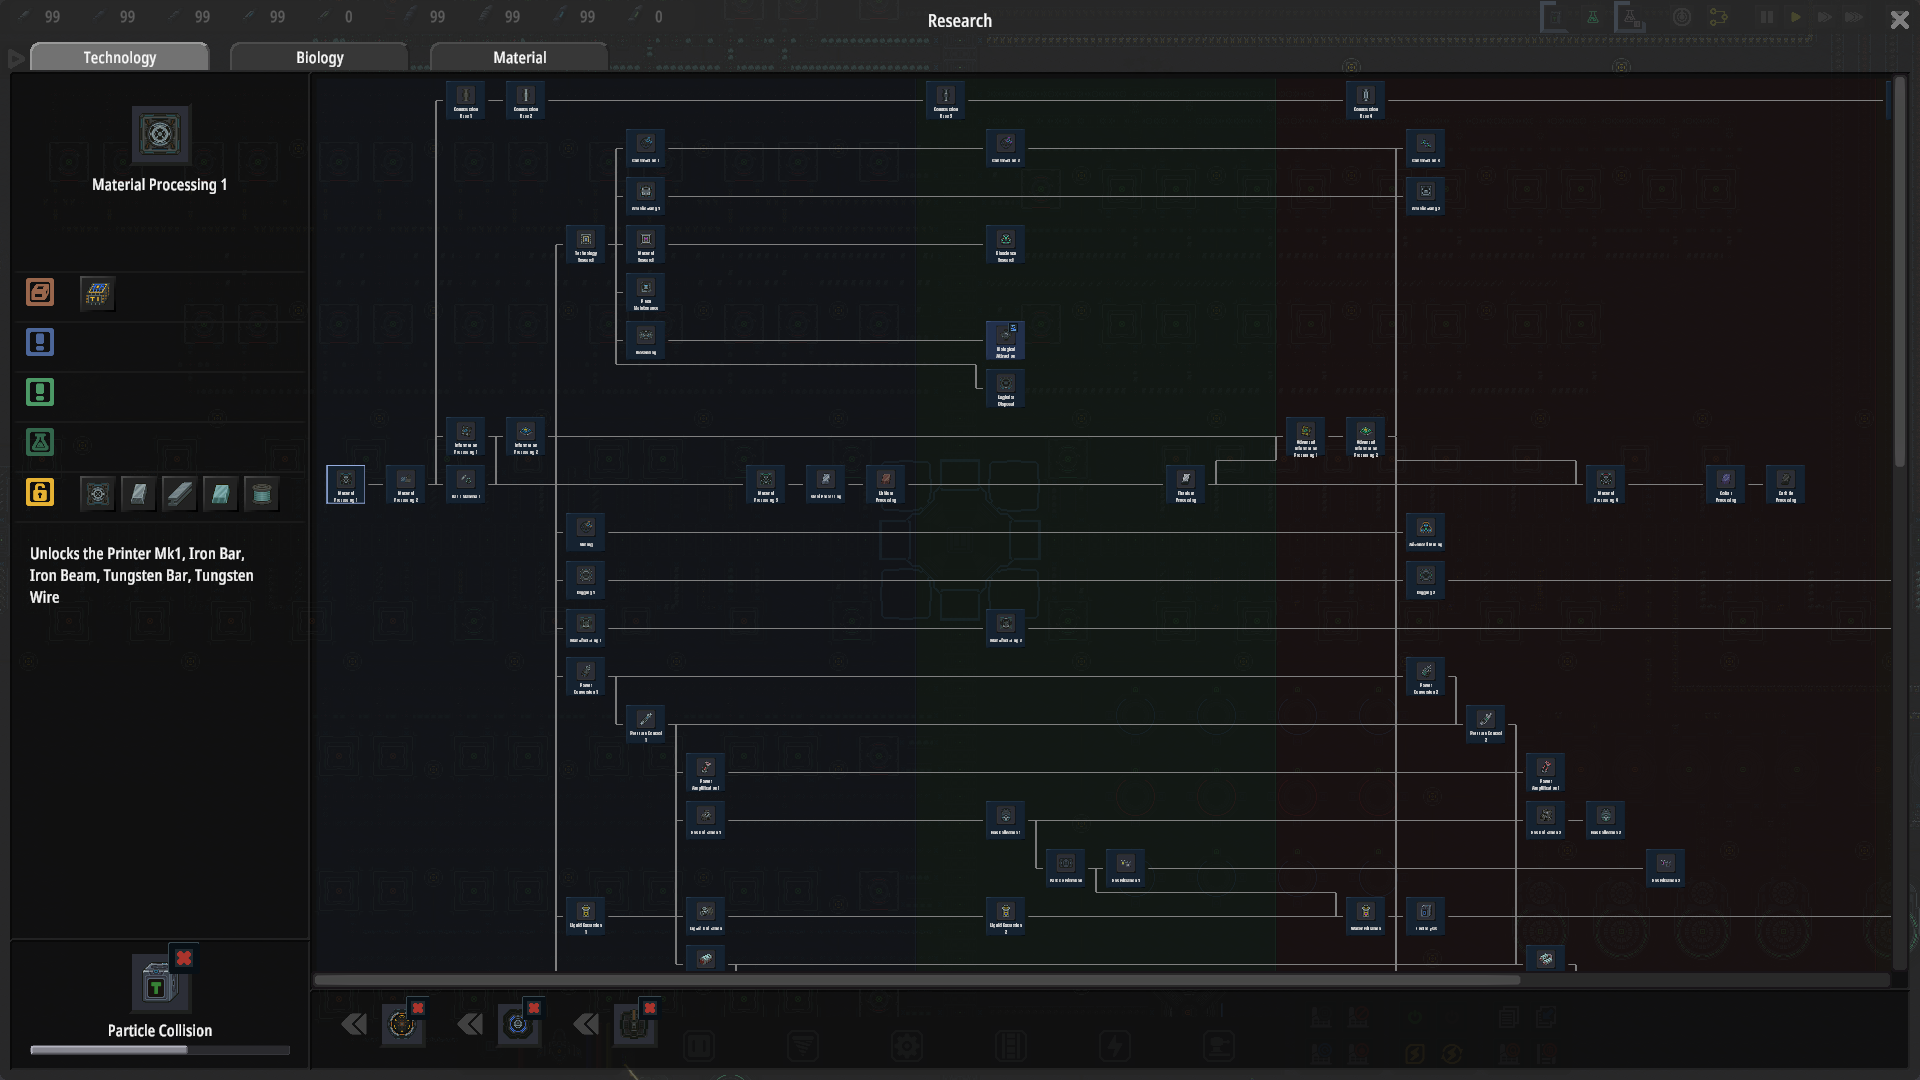Viewport: 1920px width, 1080px height.
Task: Select the Material Research node
Action: tap(646, 244)
